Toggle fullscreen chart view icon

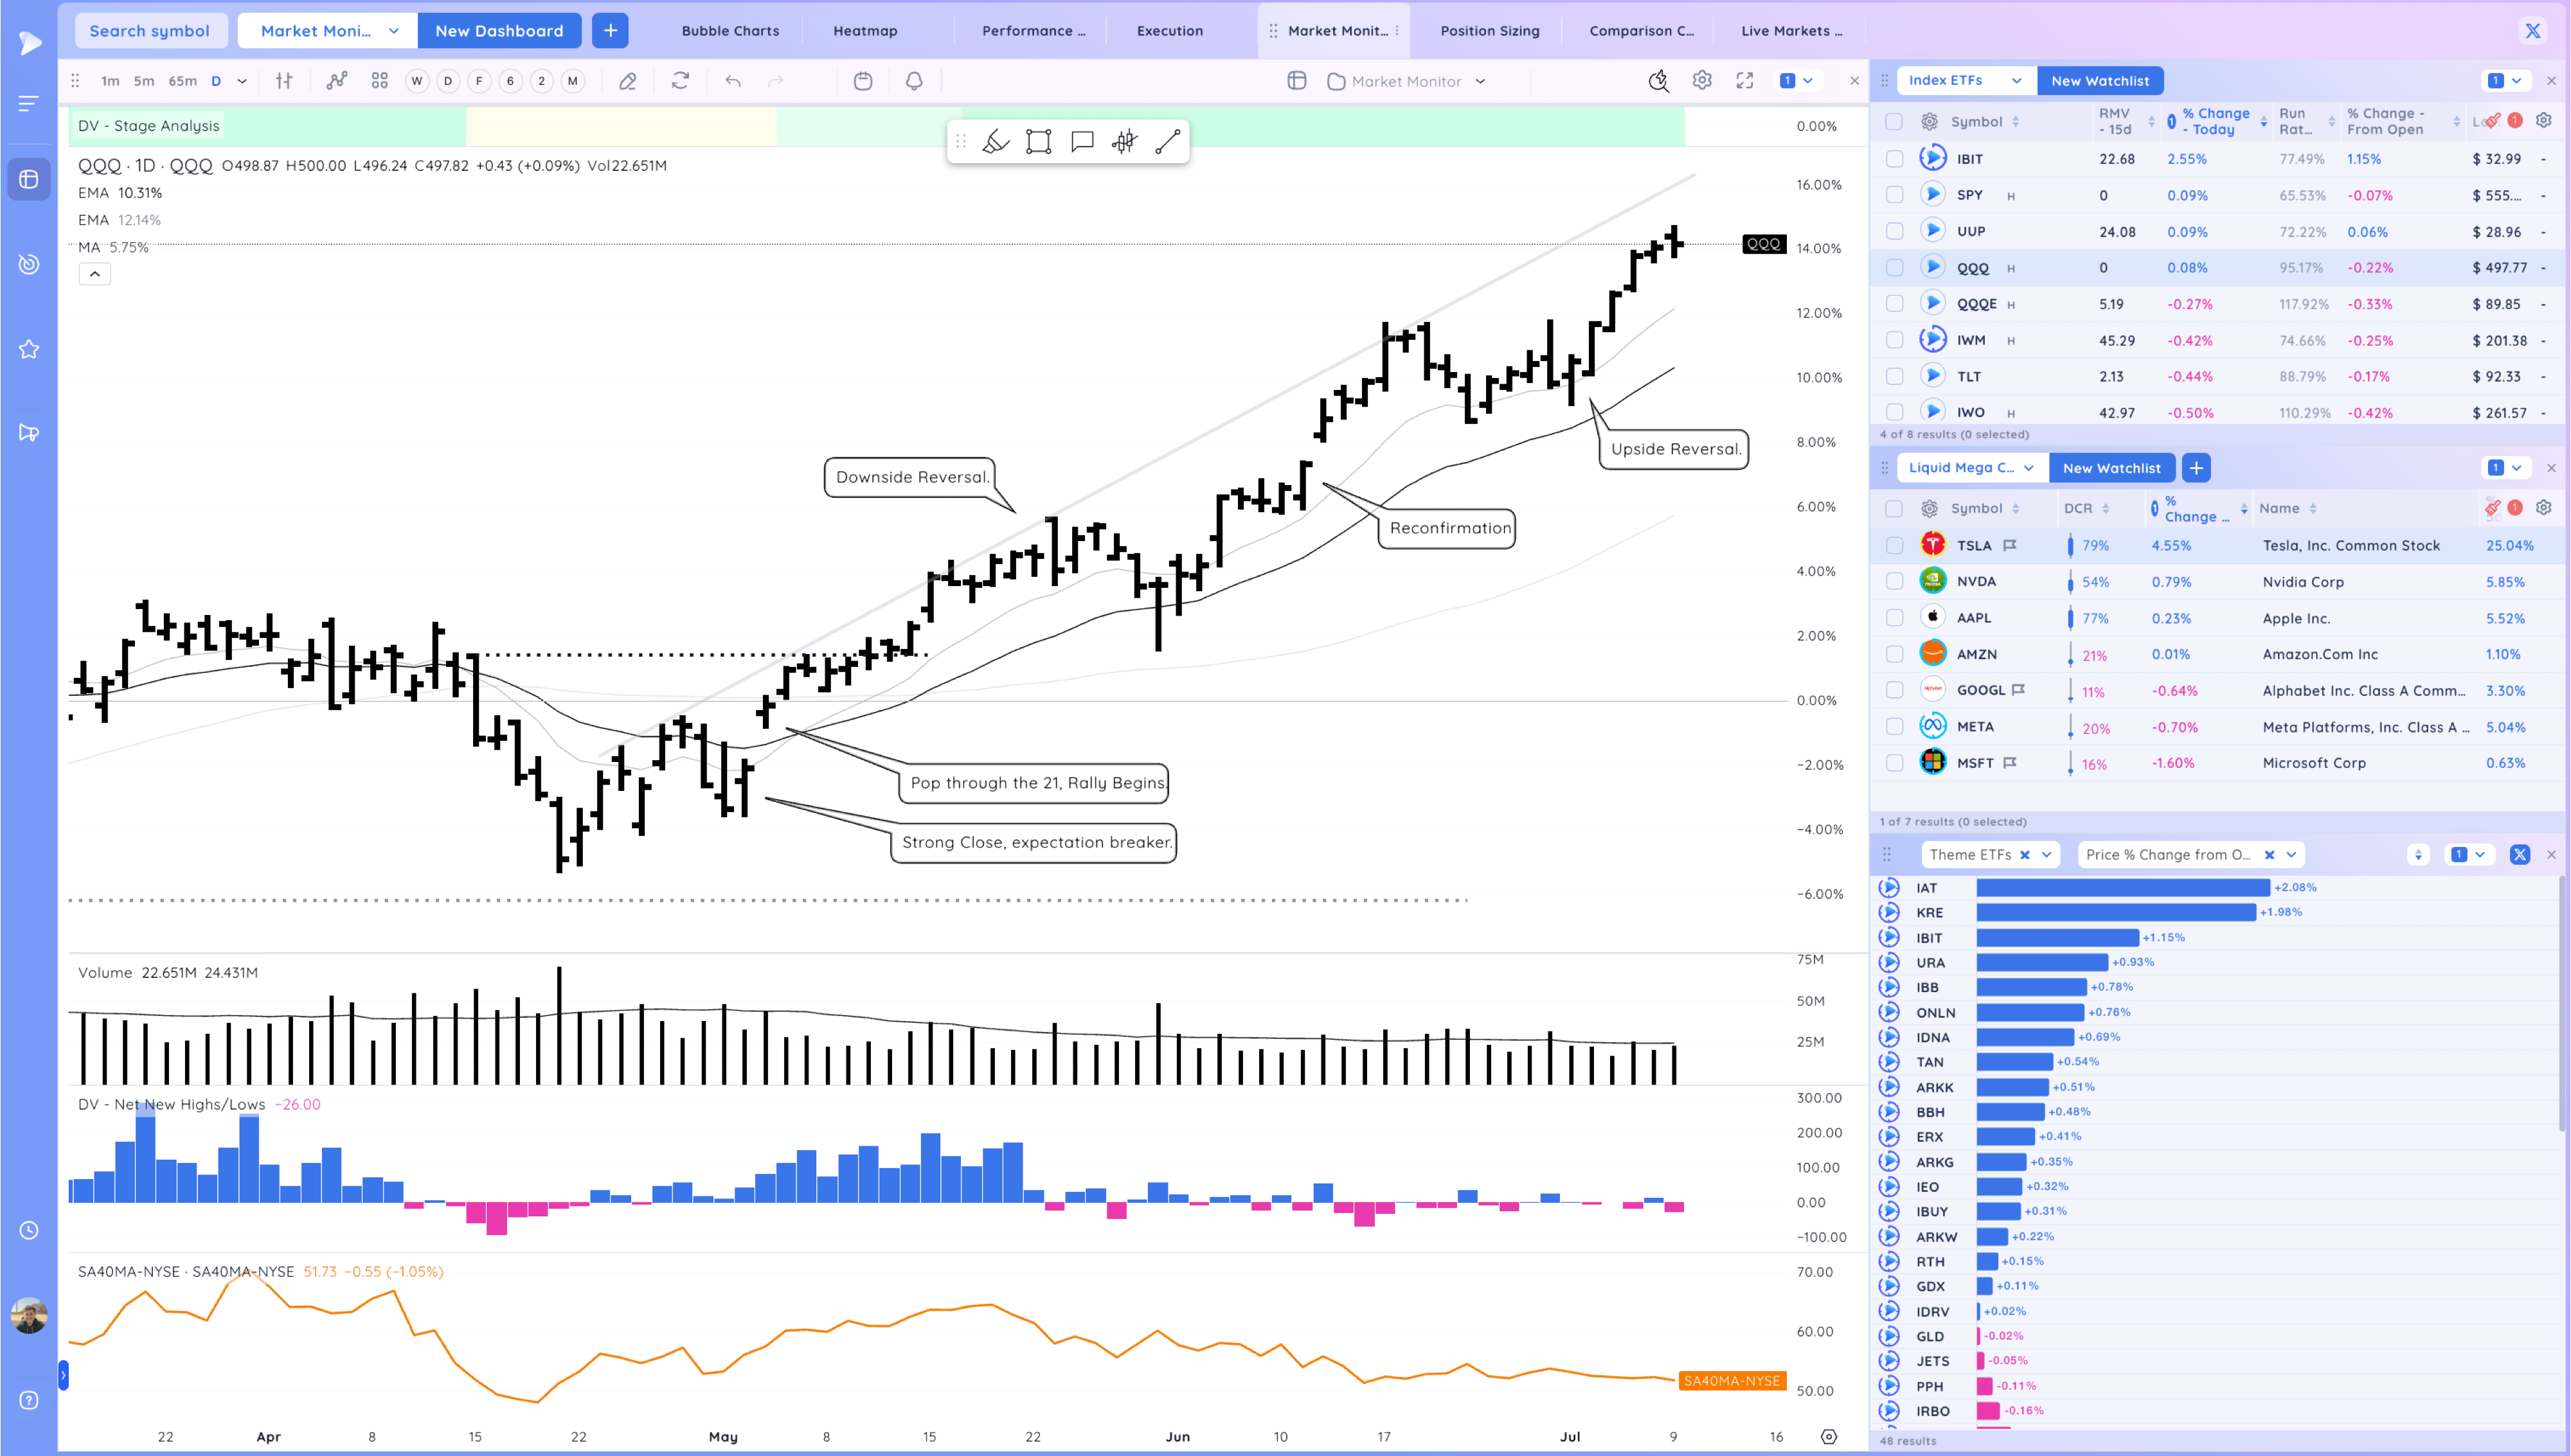click(1745, 81)
